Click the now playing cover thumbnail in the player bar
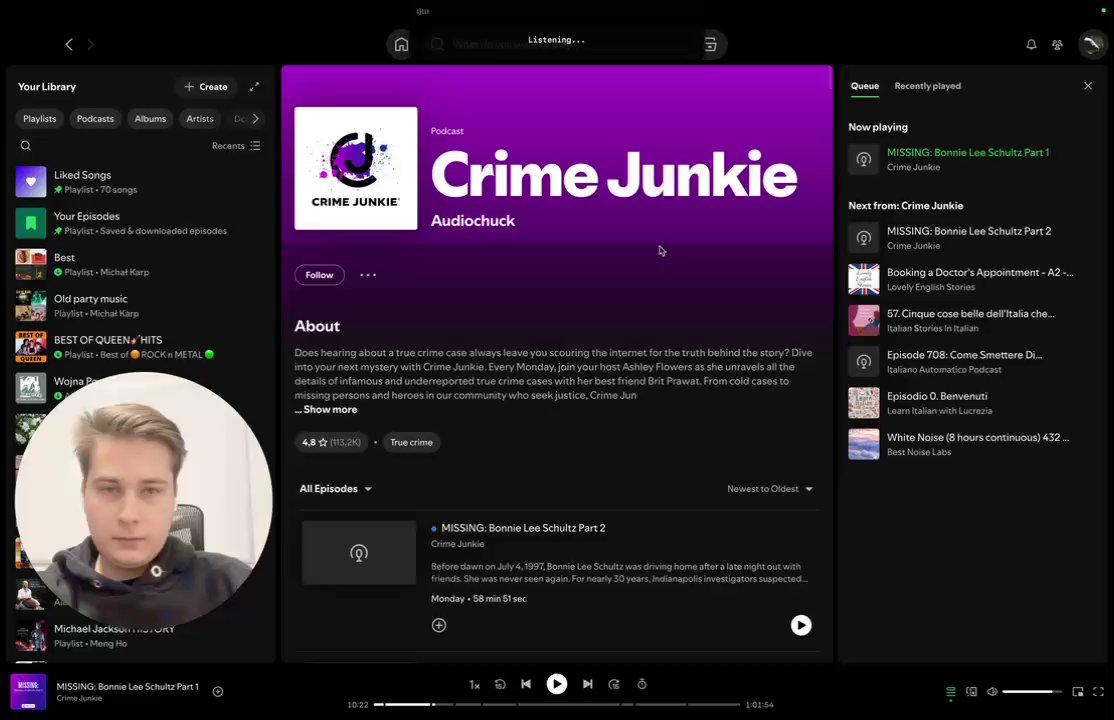 pos(28,692)
